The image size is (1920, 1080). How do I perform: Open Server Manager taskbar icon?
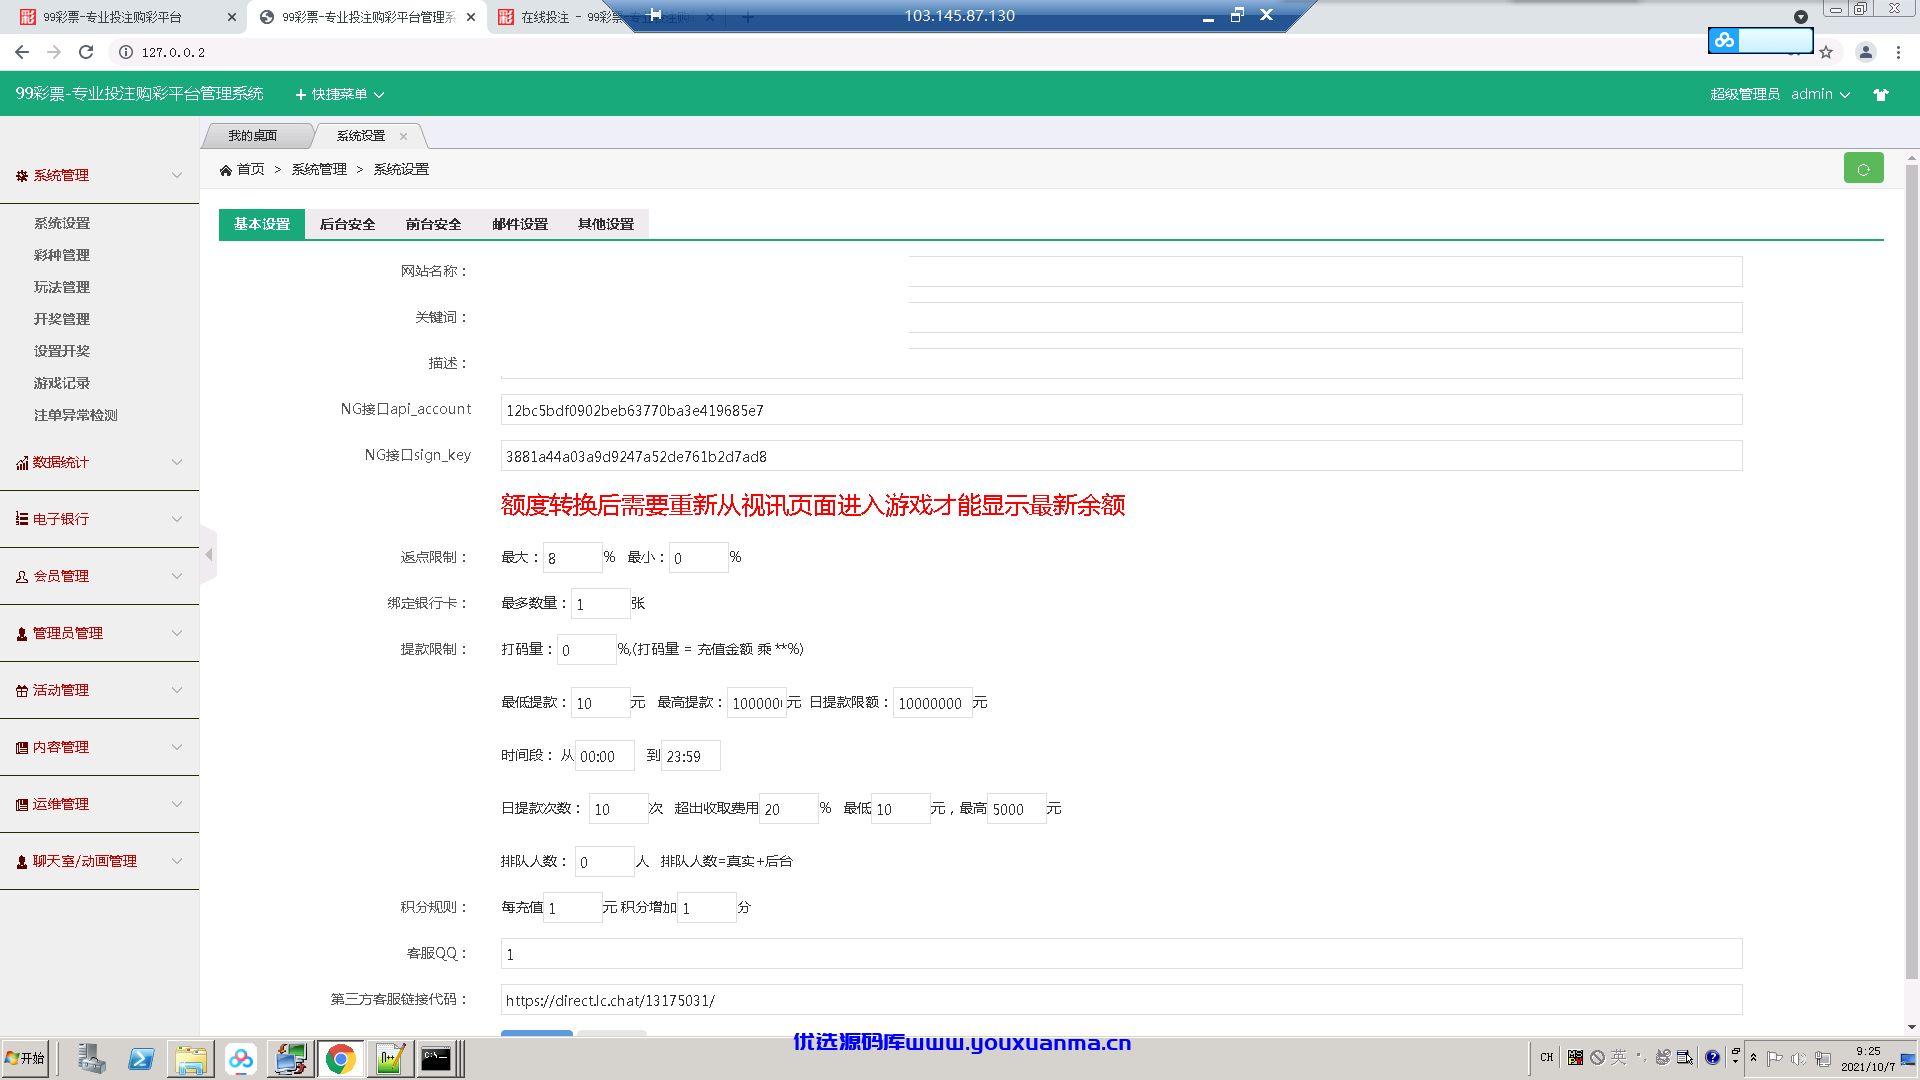pos(91,1059)
